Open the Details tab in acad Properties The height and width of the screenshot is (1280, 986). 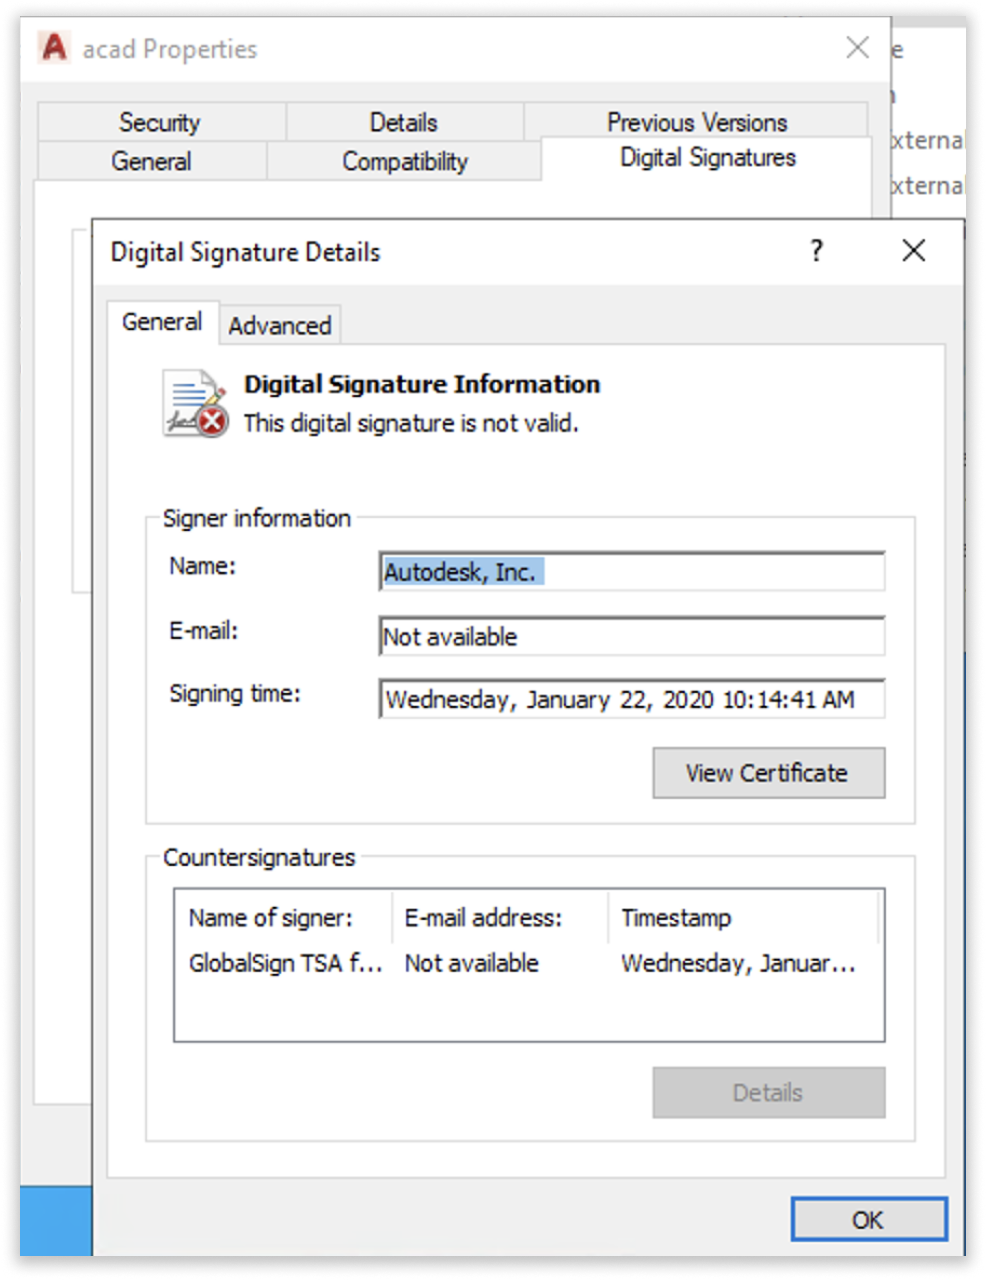click(404, 122)
